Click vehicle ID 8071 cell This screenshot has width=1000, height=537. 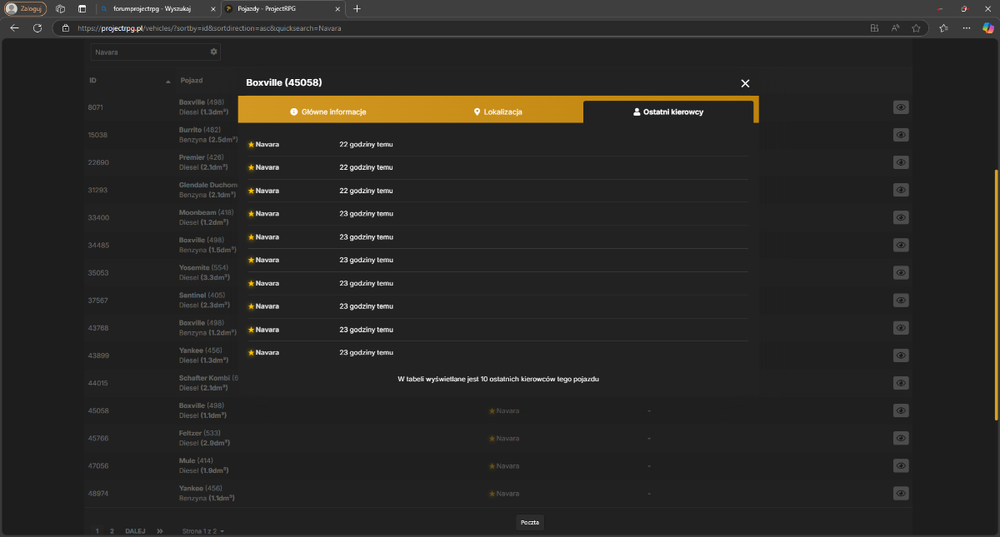click(95, 107)
